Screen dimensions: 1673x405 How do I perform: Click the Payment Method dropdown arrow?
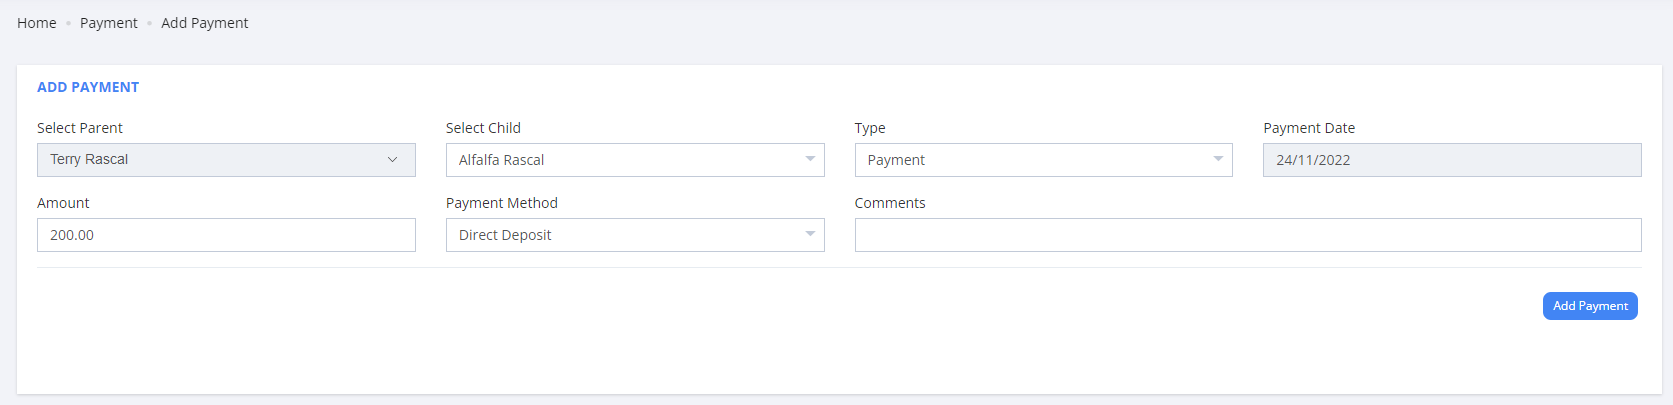(x=810, y=234)
